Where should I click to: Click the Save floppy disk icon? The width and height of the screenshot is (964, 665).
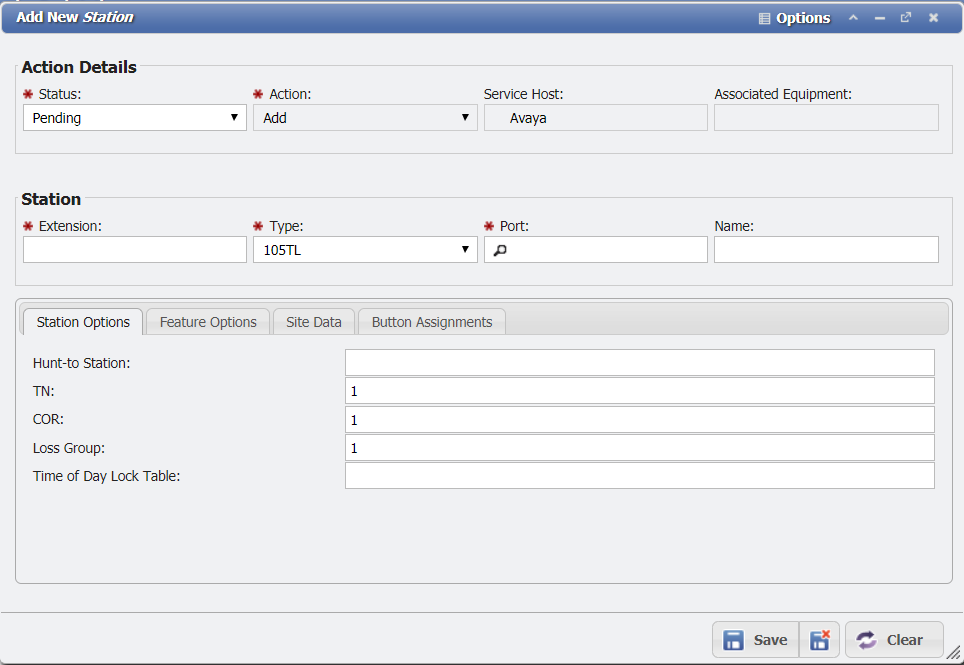click(x=736, y=640)
